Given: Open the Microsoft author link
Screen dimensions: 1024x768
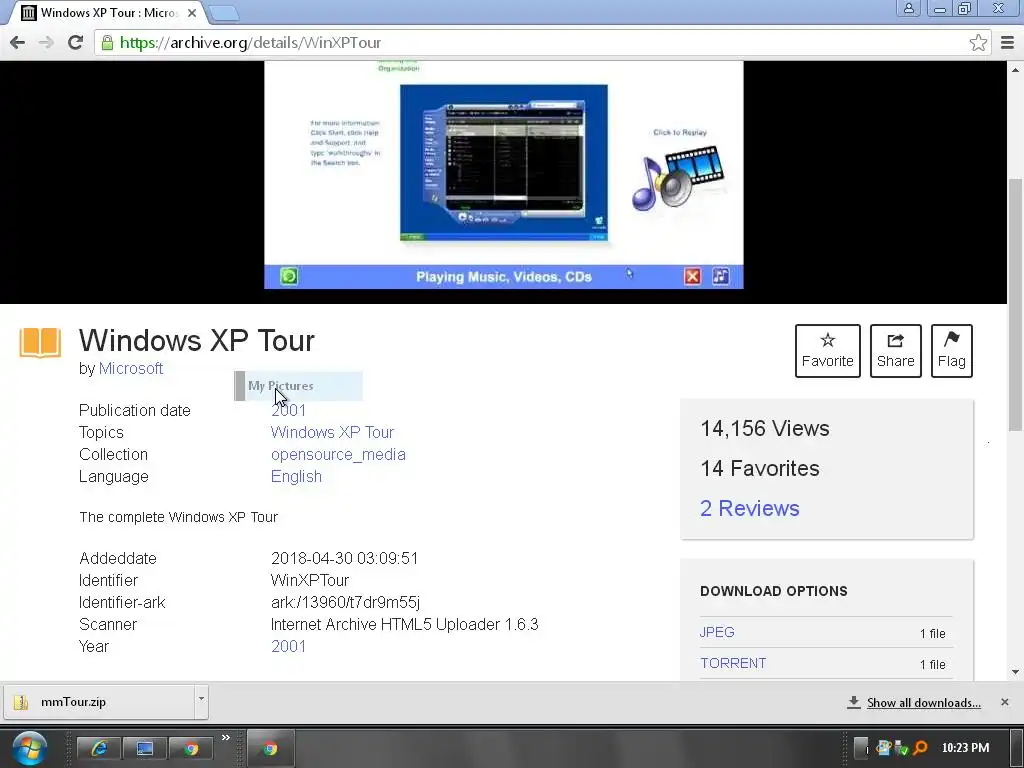Looking at the screenshot, I should coord(131,368).
